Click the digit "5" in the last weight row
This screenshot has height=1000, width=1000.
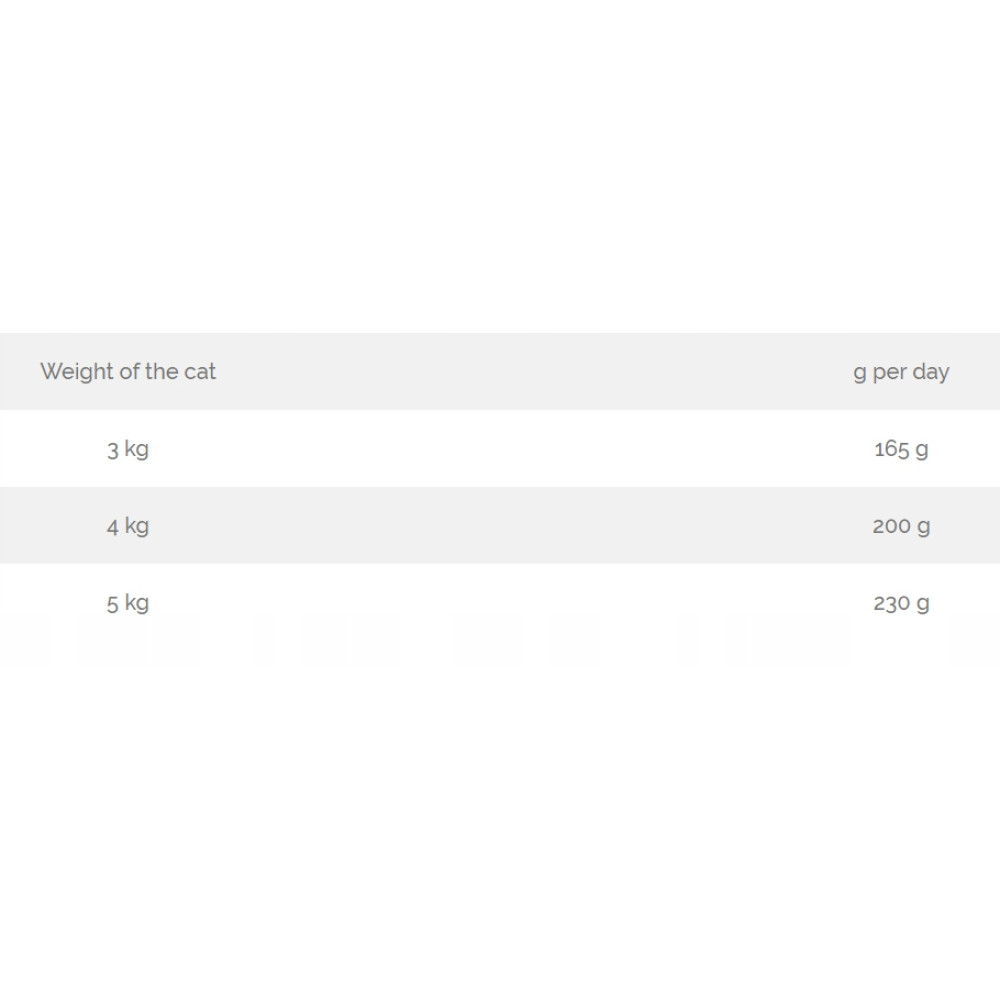112,603
